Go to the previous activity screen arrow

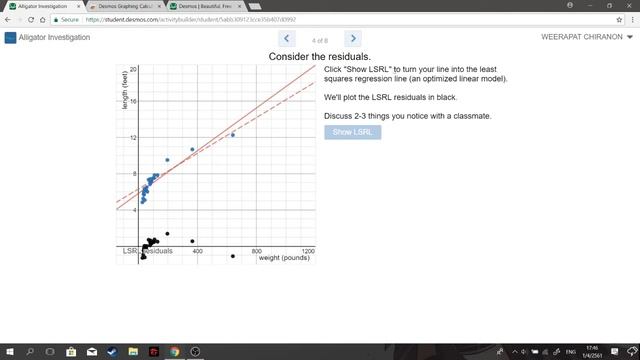287,39
